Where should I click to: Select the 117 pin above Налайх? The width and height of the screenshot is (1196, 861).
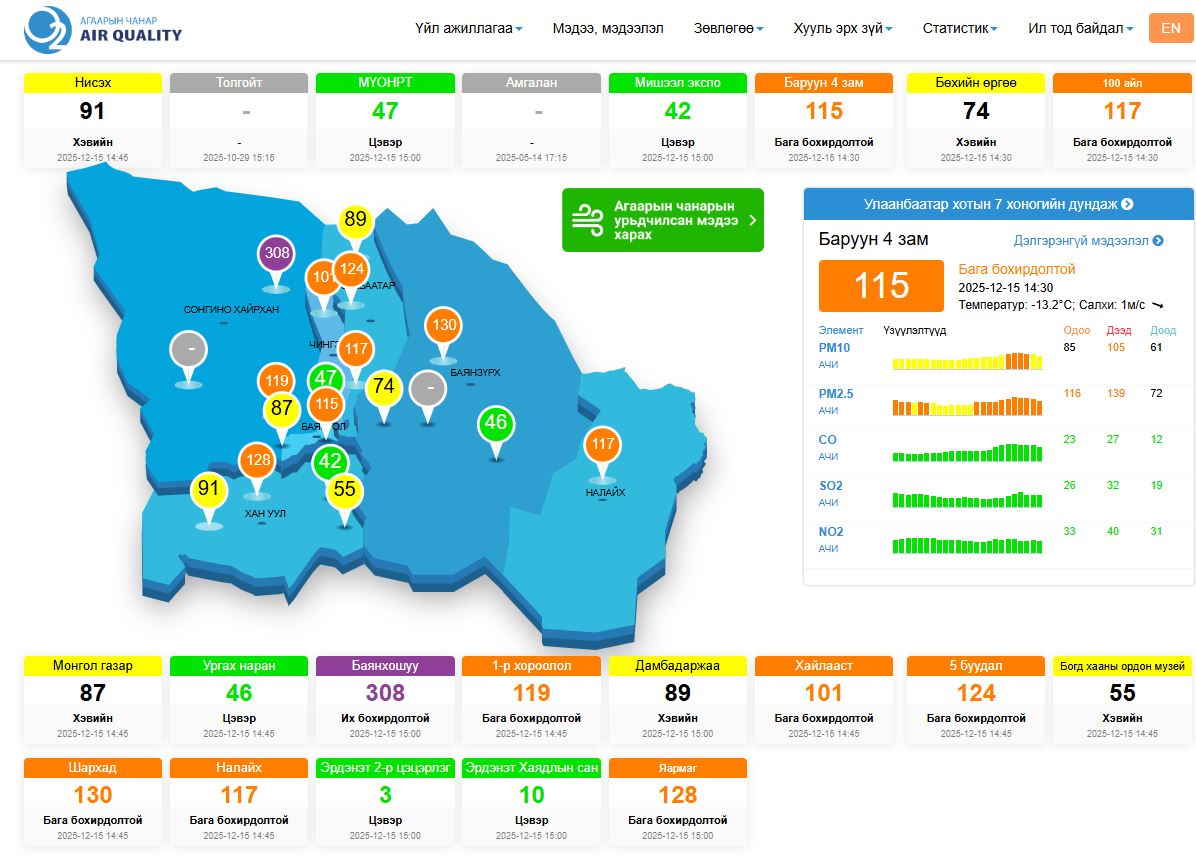pyautogui.click(x=602, y=444)
